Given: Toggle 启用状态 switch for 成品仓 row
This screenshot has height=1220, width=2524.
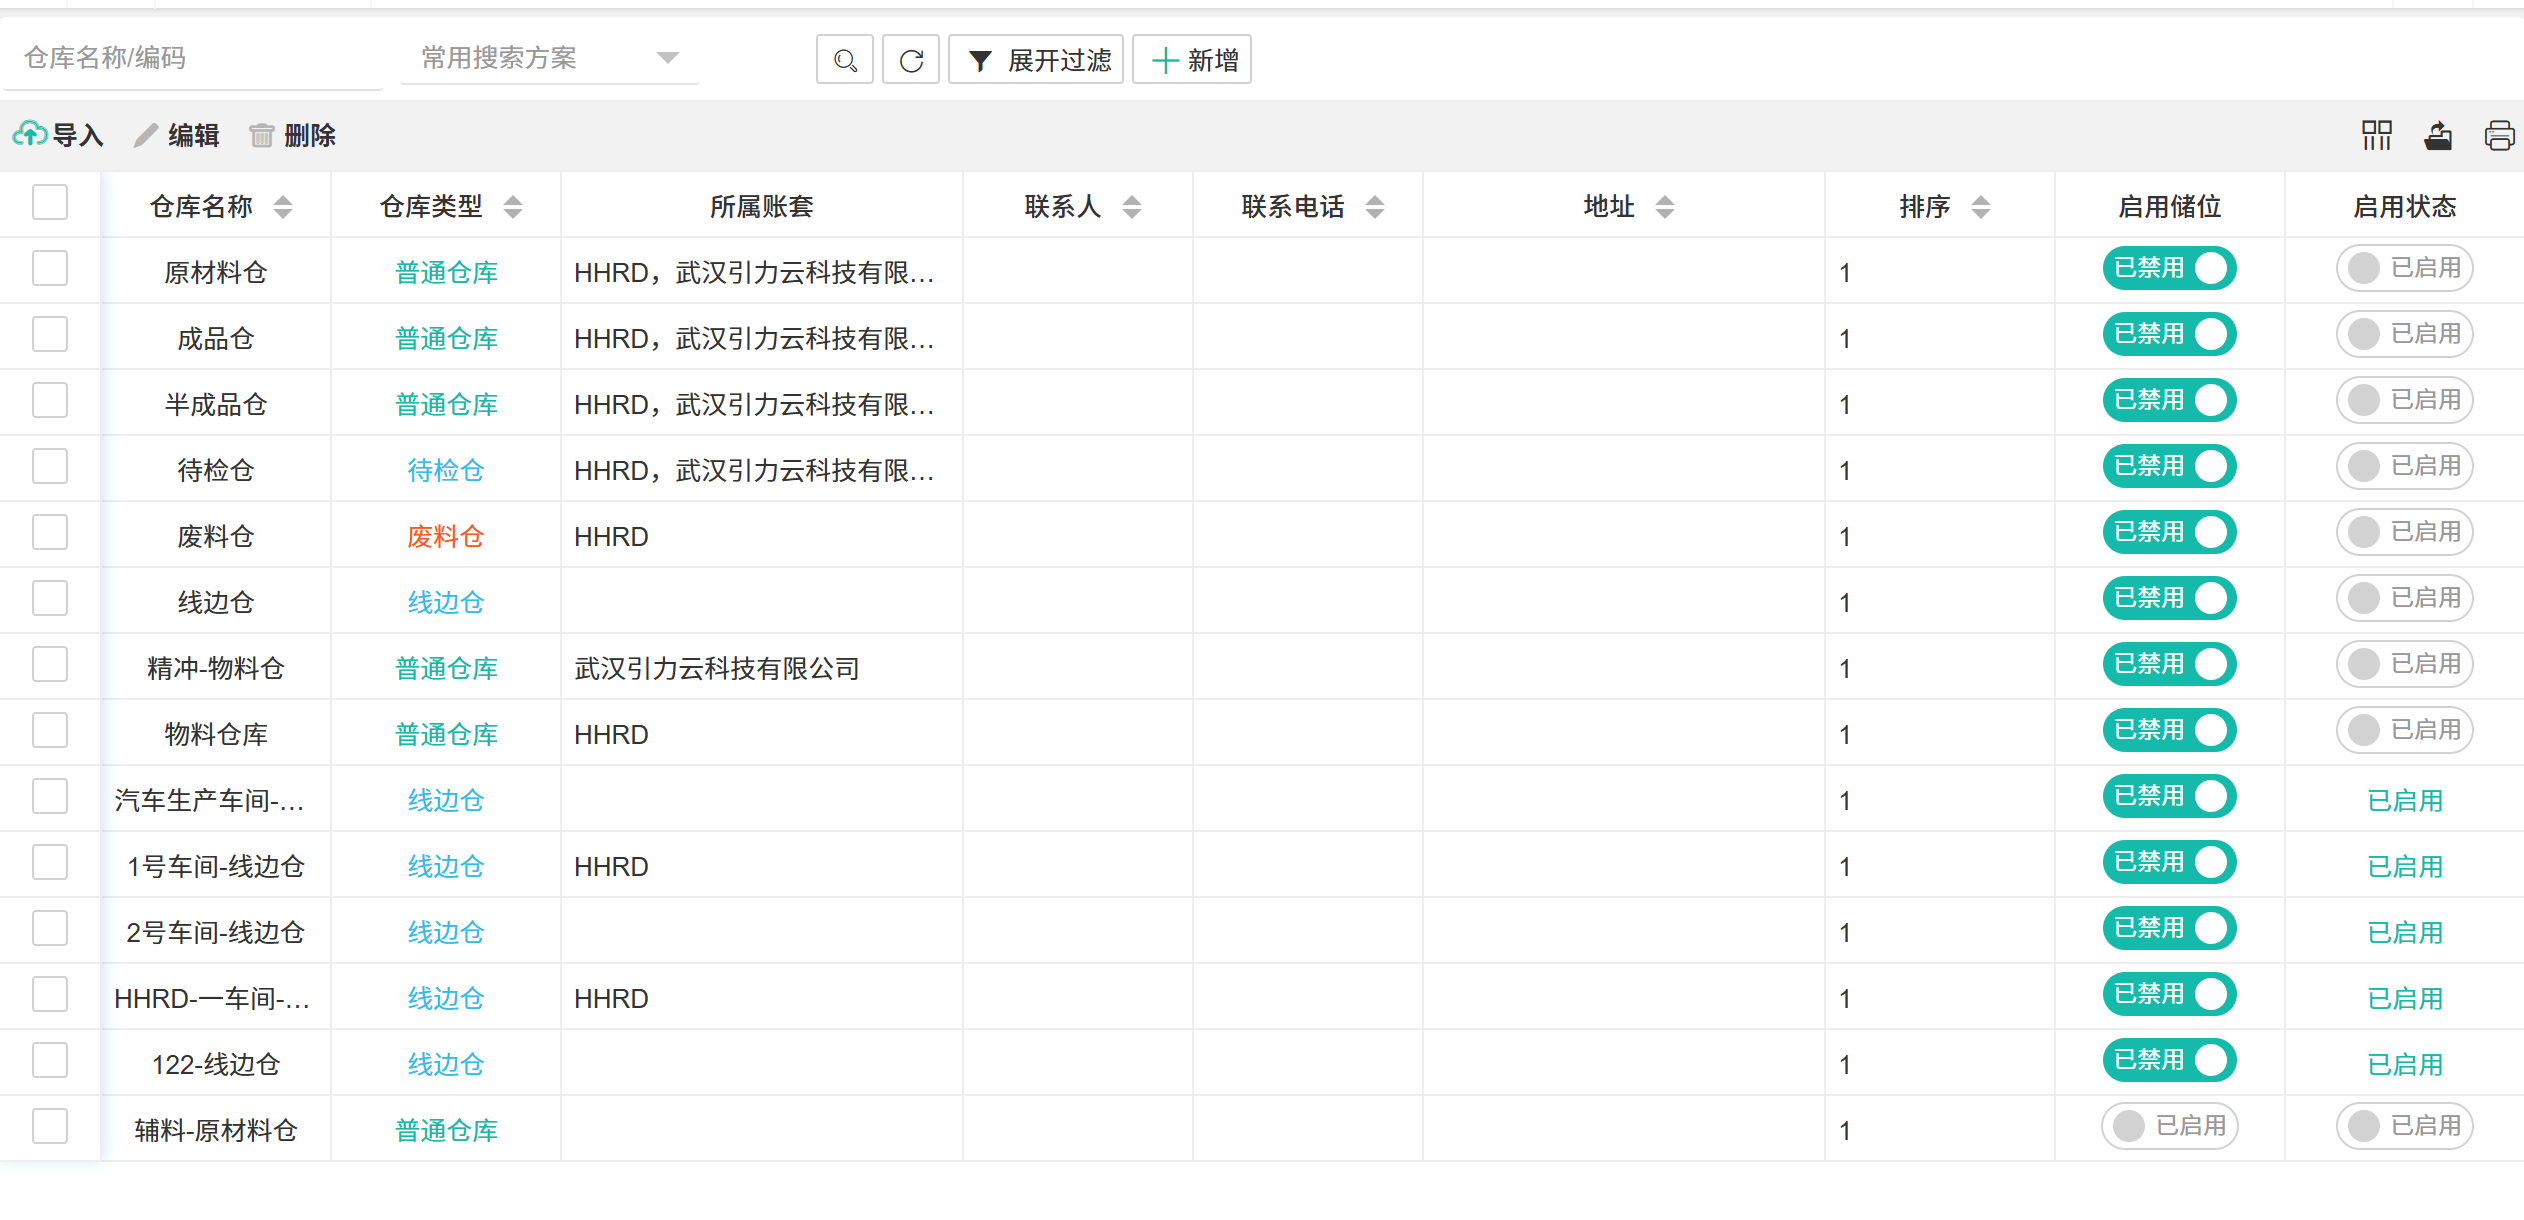Looking at the screenshot, I should click(2404, 334).
